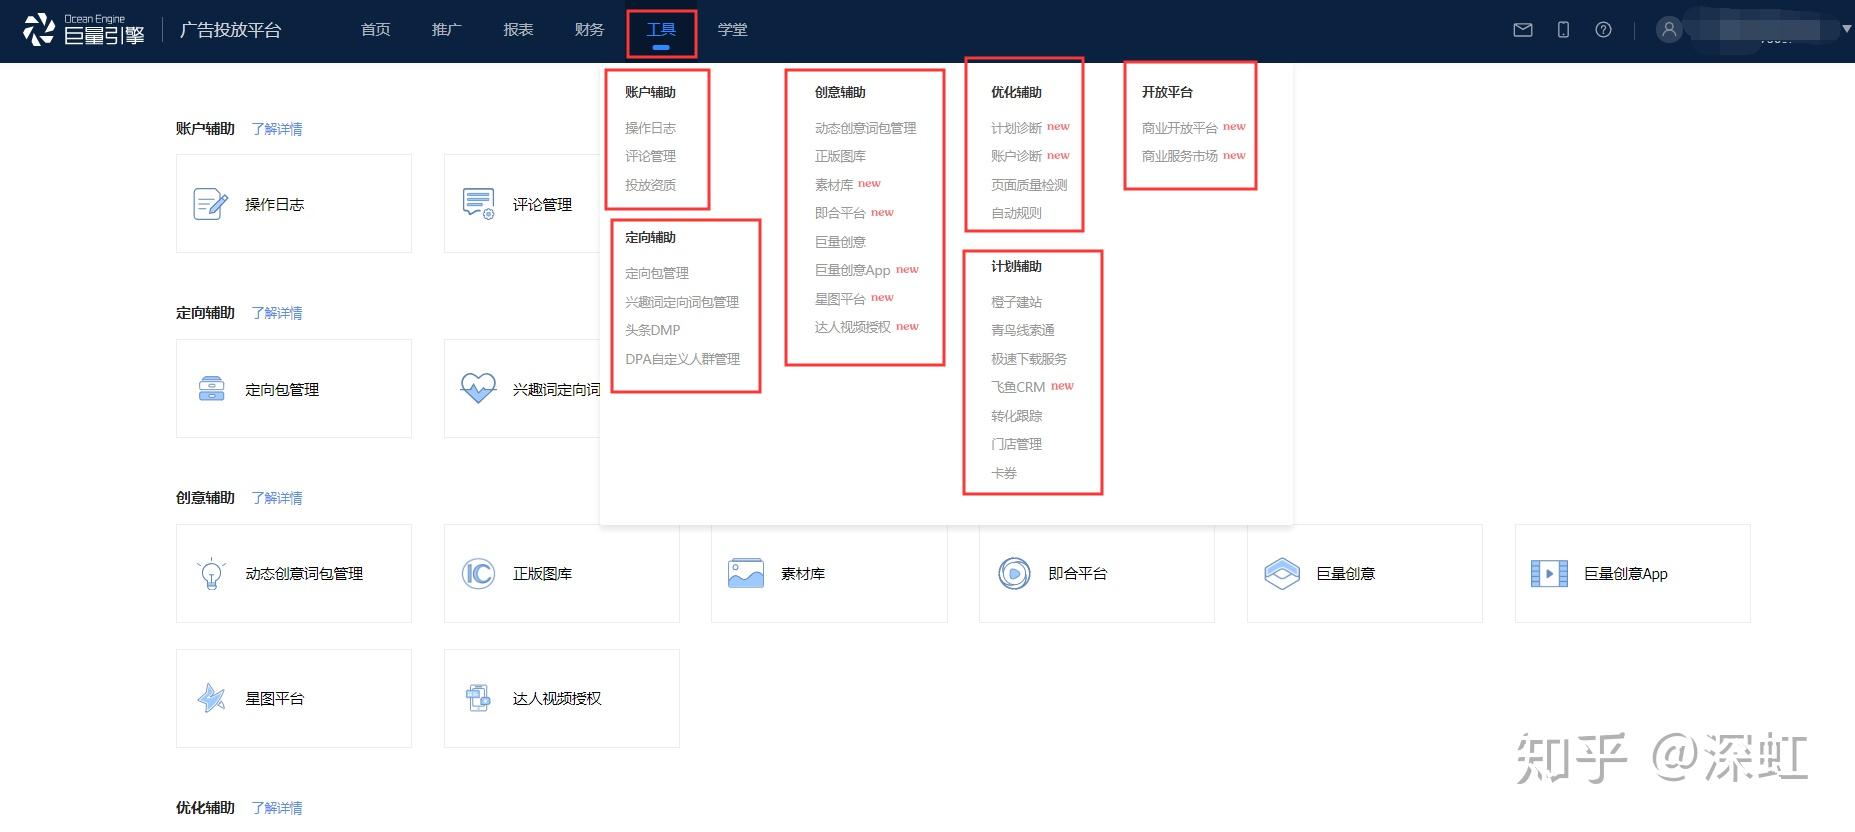
Task: Click 了解详情 next to 定向辅助
Action: click(277, 313)
